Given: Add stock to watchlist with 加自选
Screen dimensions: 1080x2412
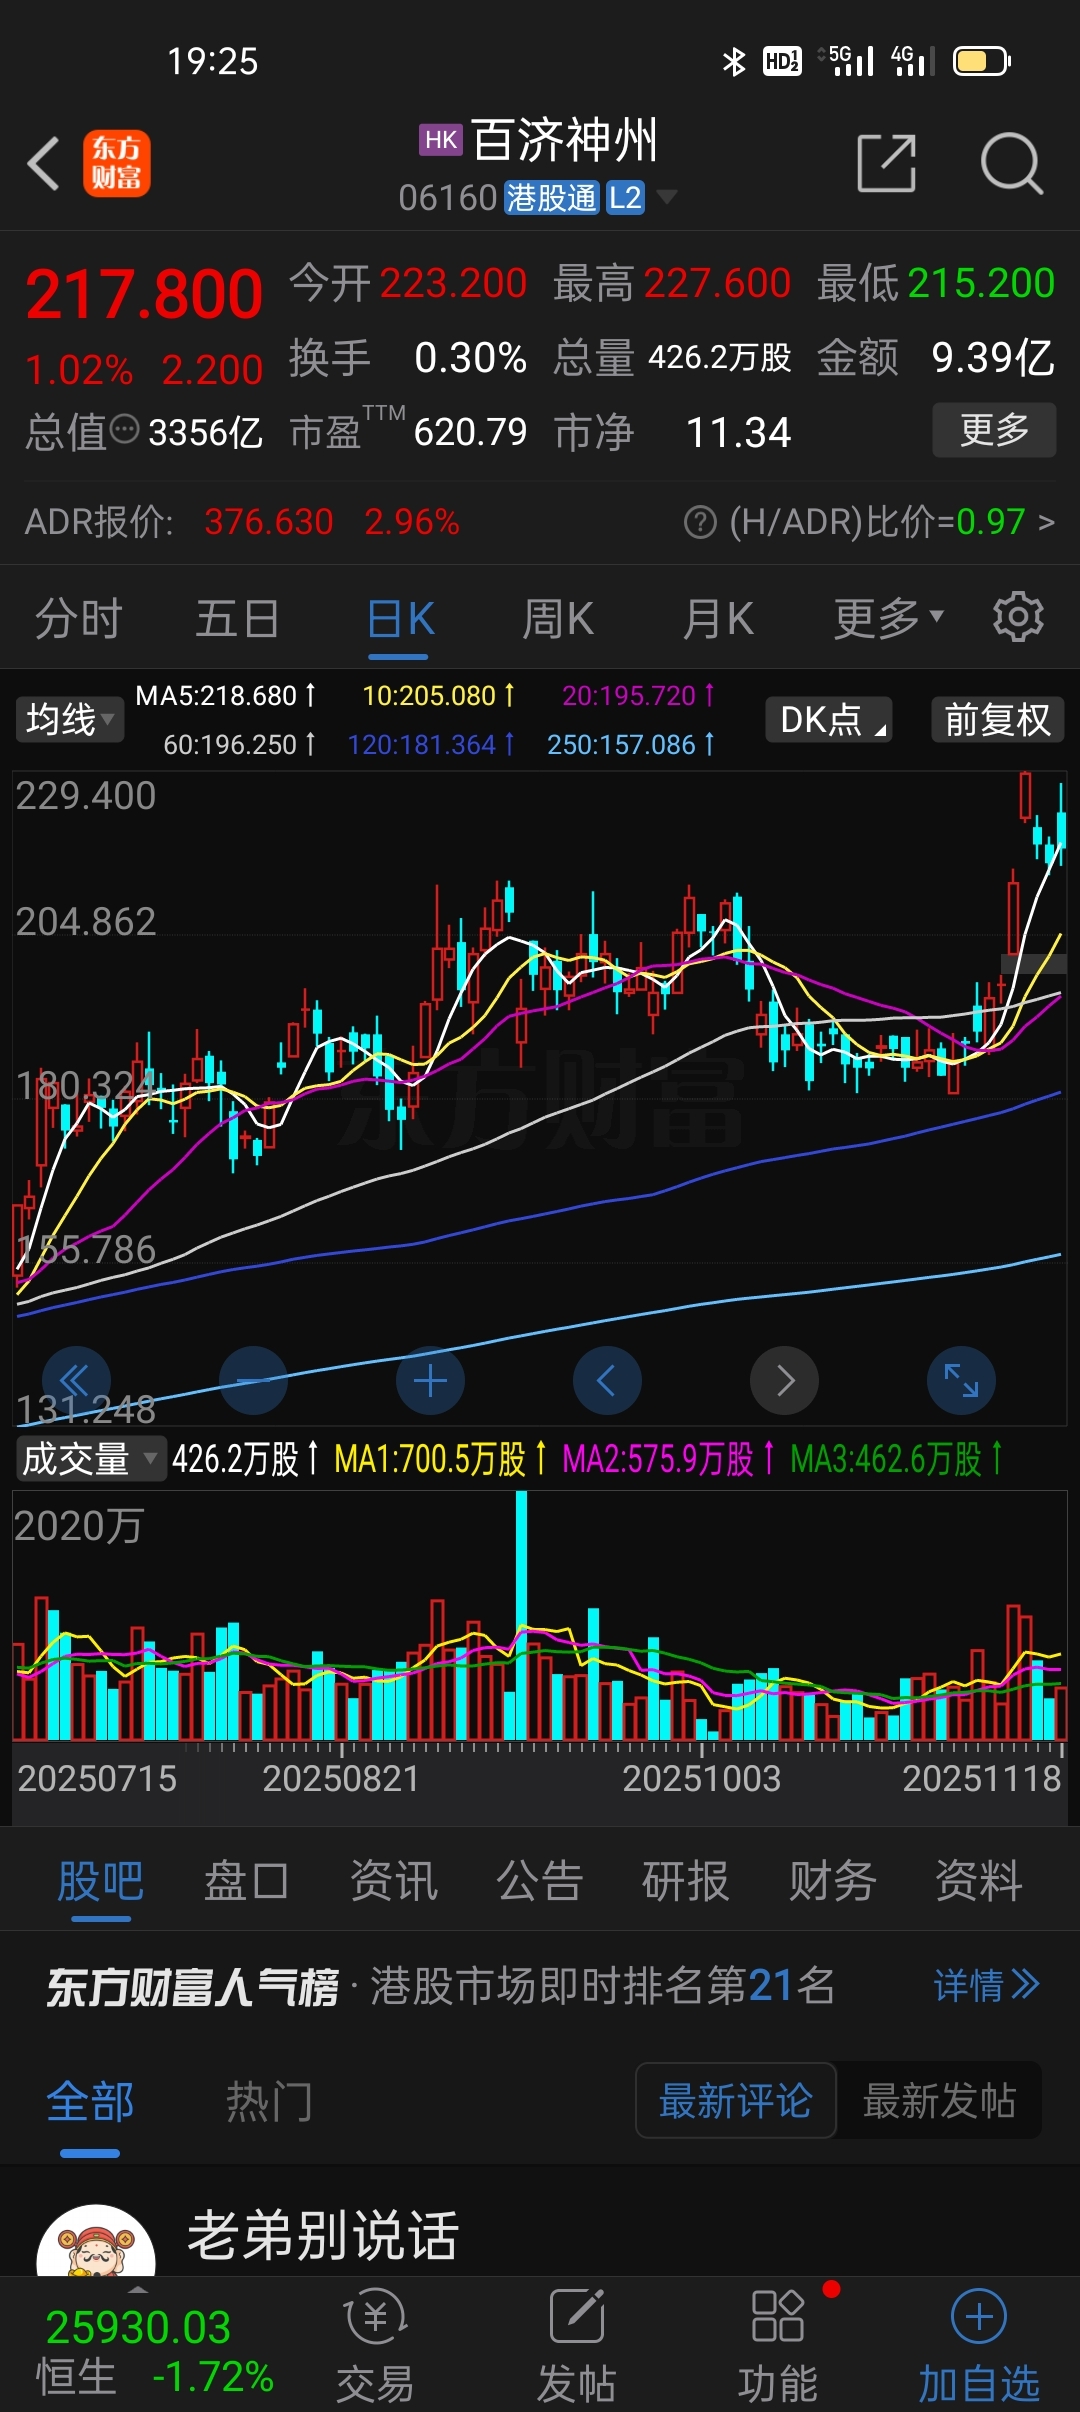Looking at the screenshot, I should coord(979,2345).
